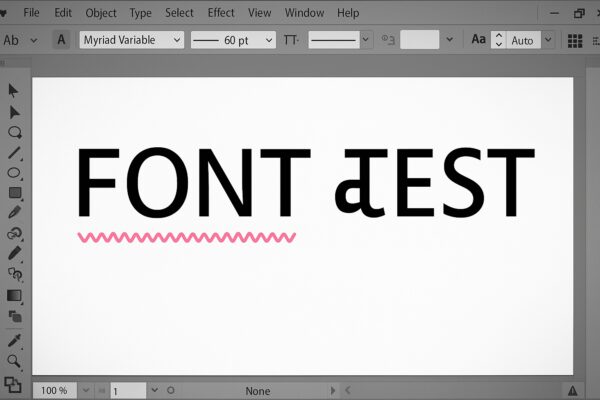The image size is (600, 400).
Task: Select the swirl tool above the Gradient tool
Action: 15,274
